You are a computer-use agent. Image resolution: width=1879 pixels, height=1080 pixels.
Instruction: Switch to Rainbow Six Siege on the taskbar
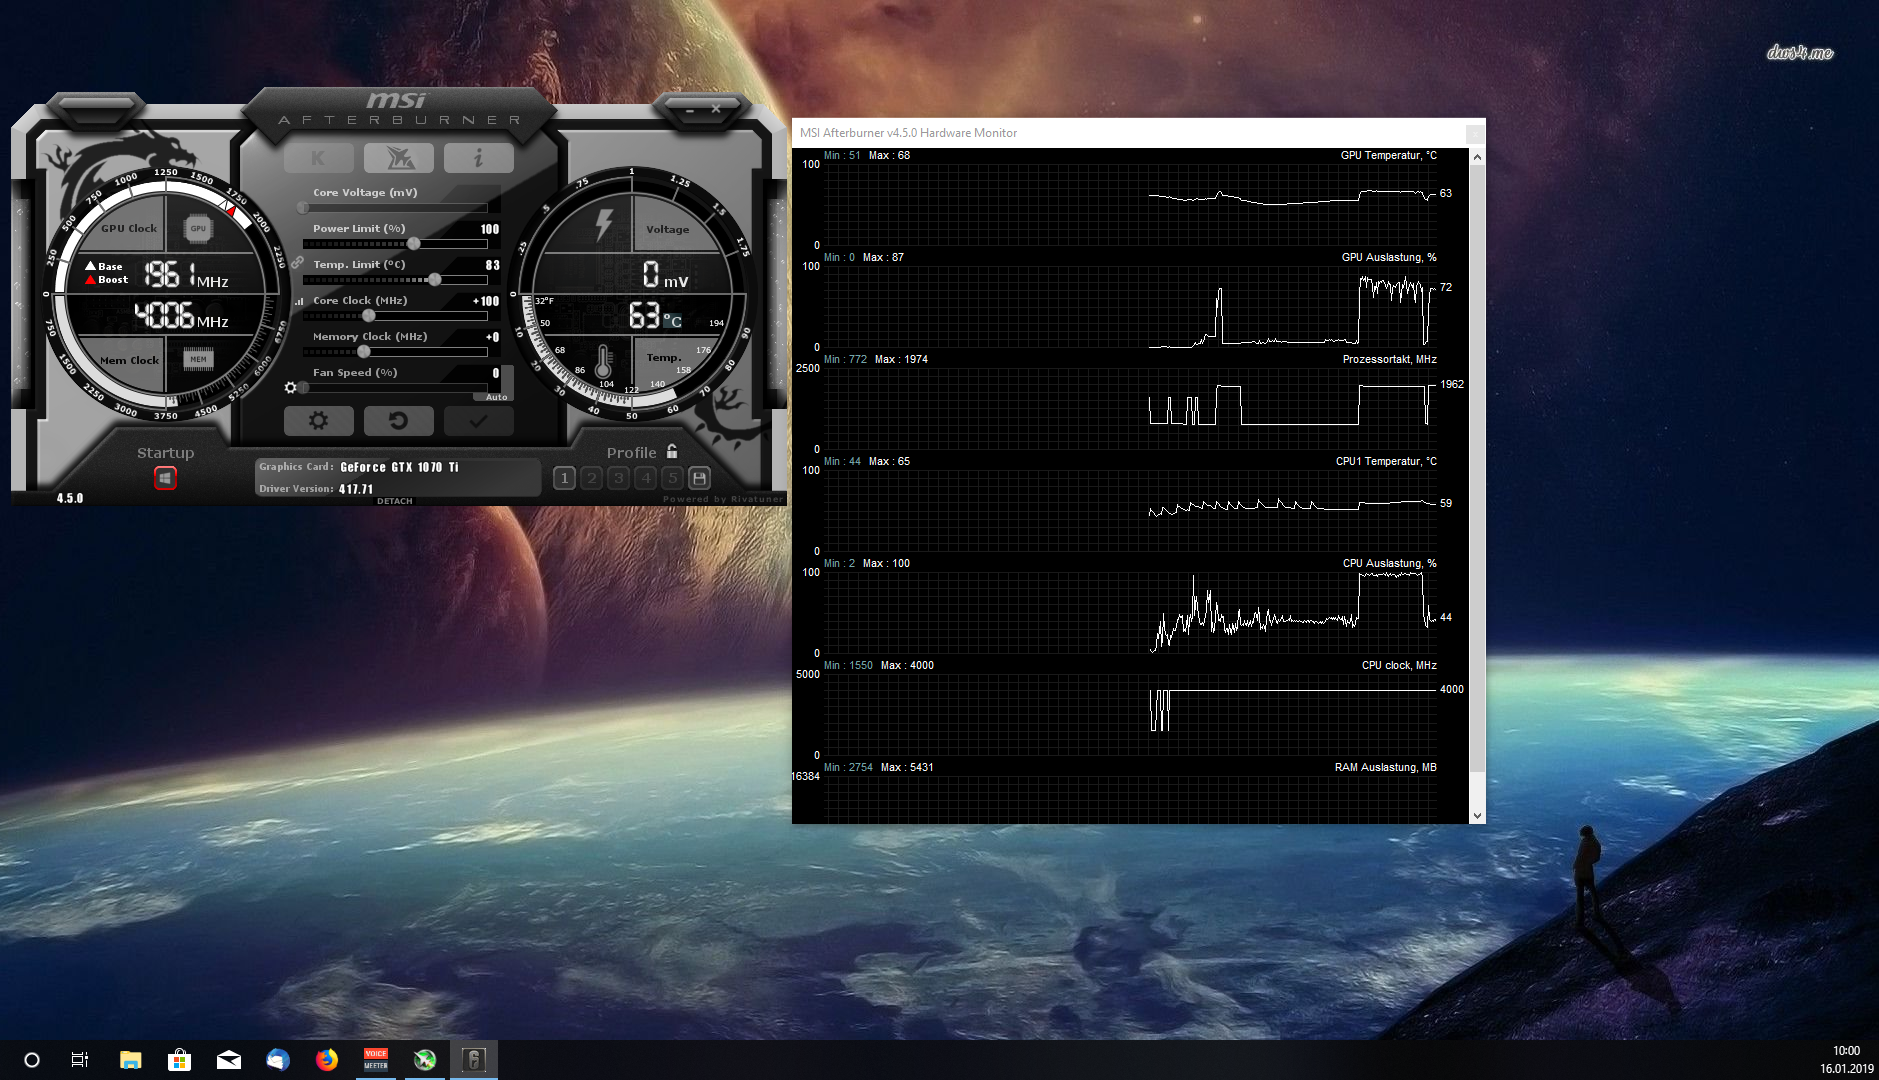tap(474, 1060)
